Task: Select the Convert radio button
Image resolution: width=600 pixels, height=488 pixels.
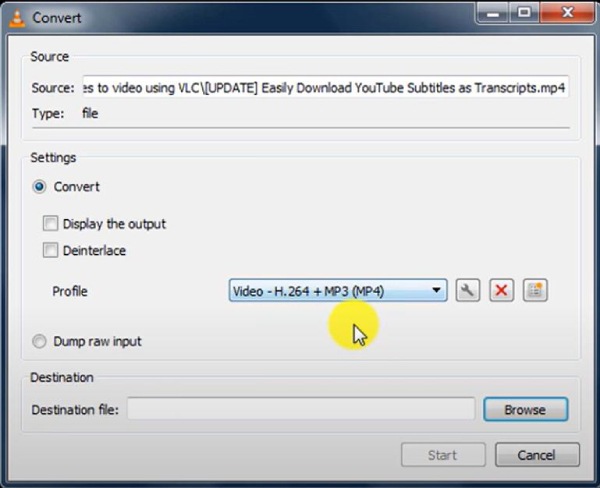Action: tap(39, 187)
